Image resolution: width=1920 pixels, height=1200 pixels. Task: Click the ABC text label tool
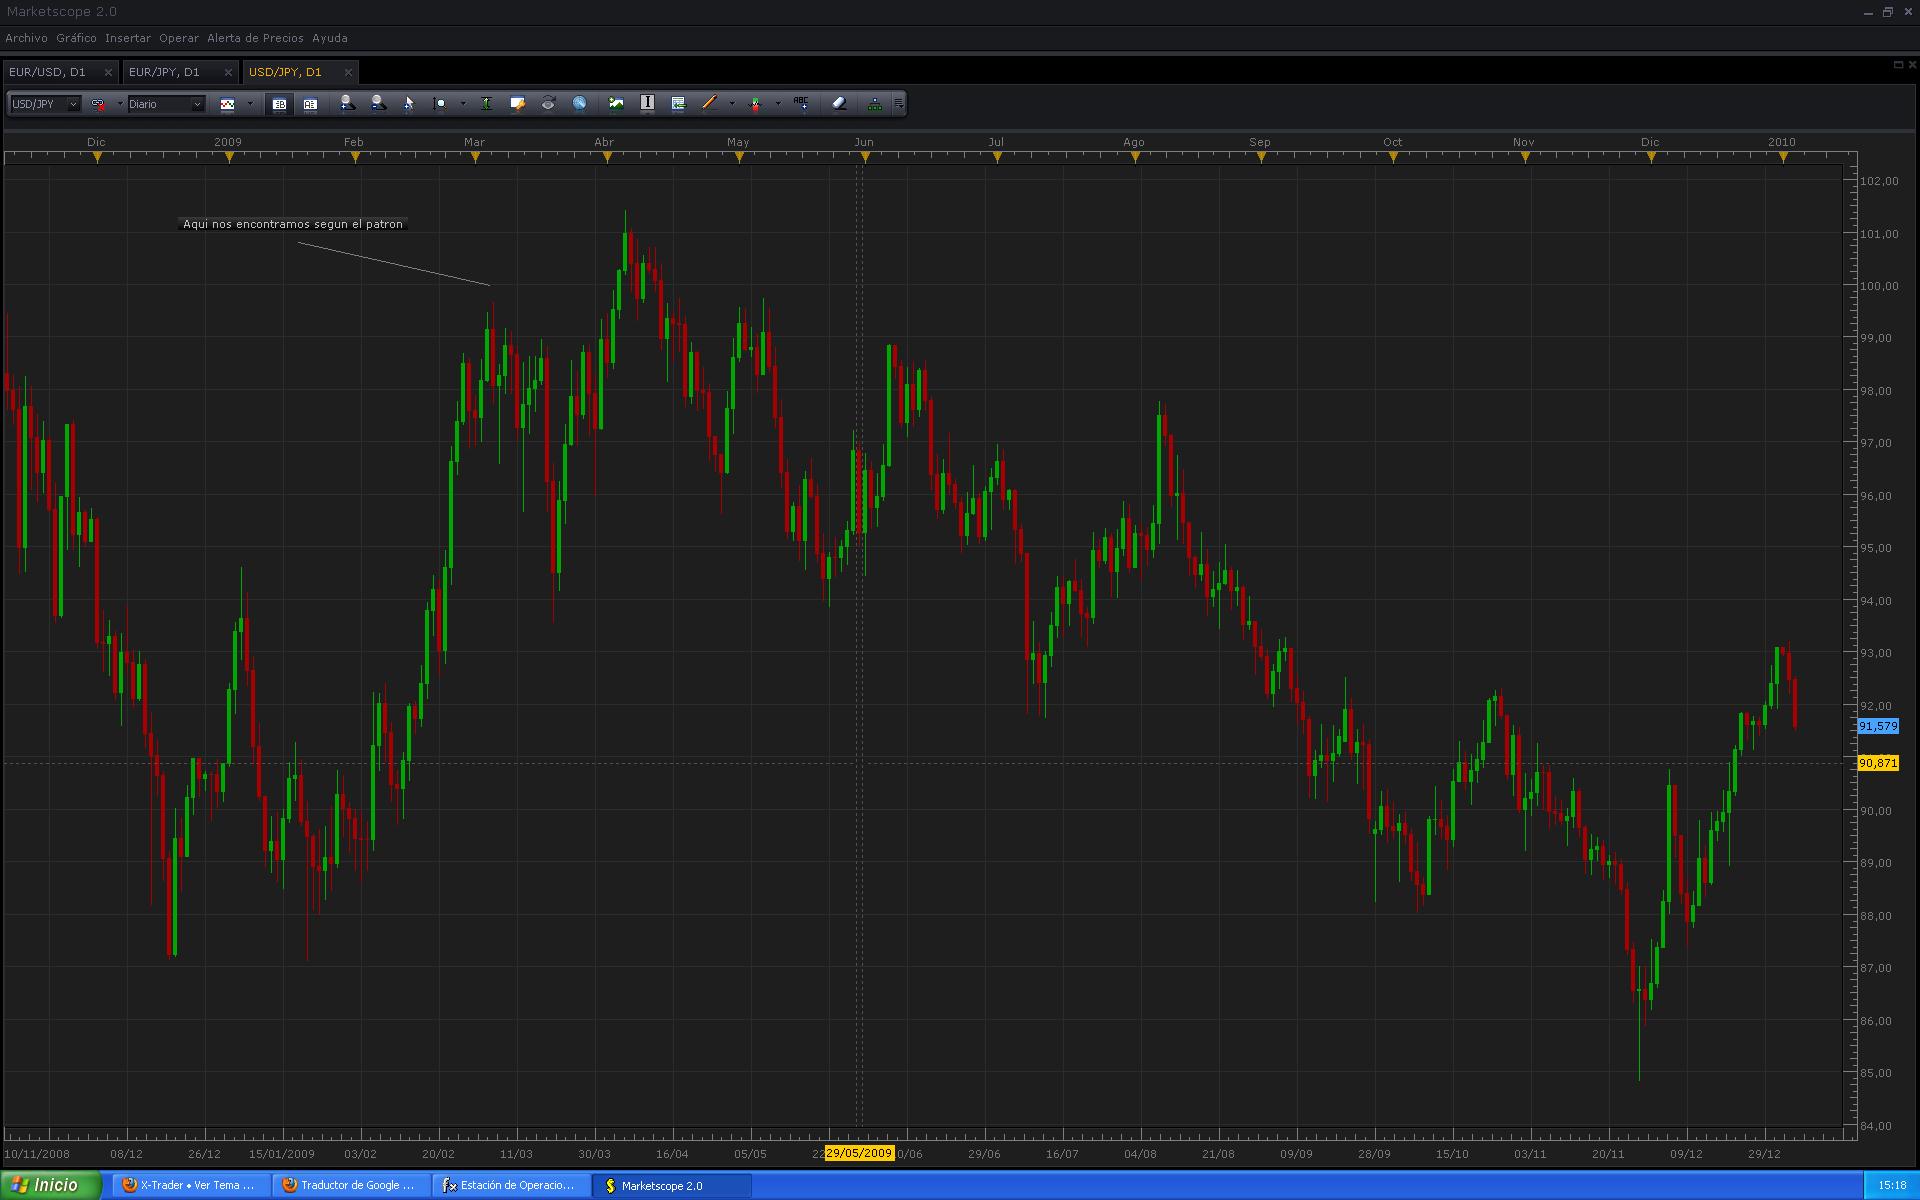pos(801,103)
